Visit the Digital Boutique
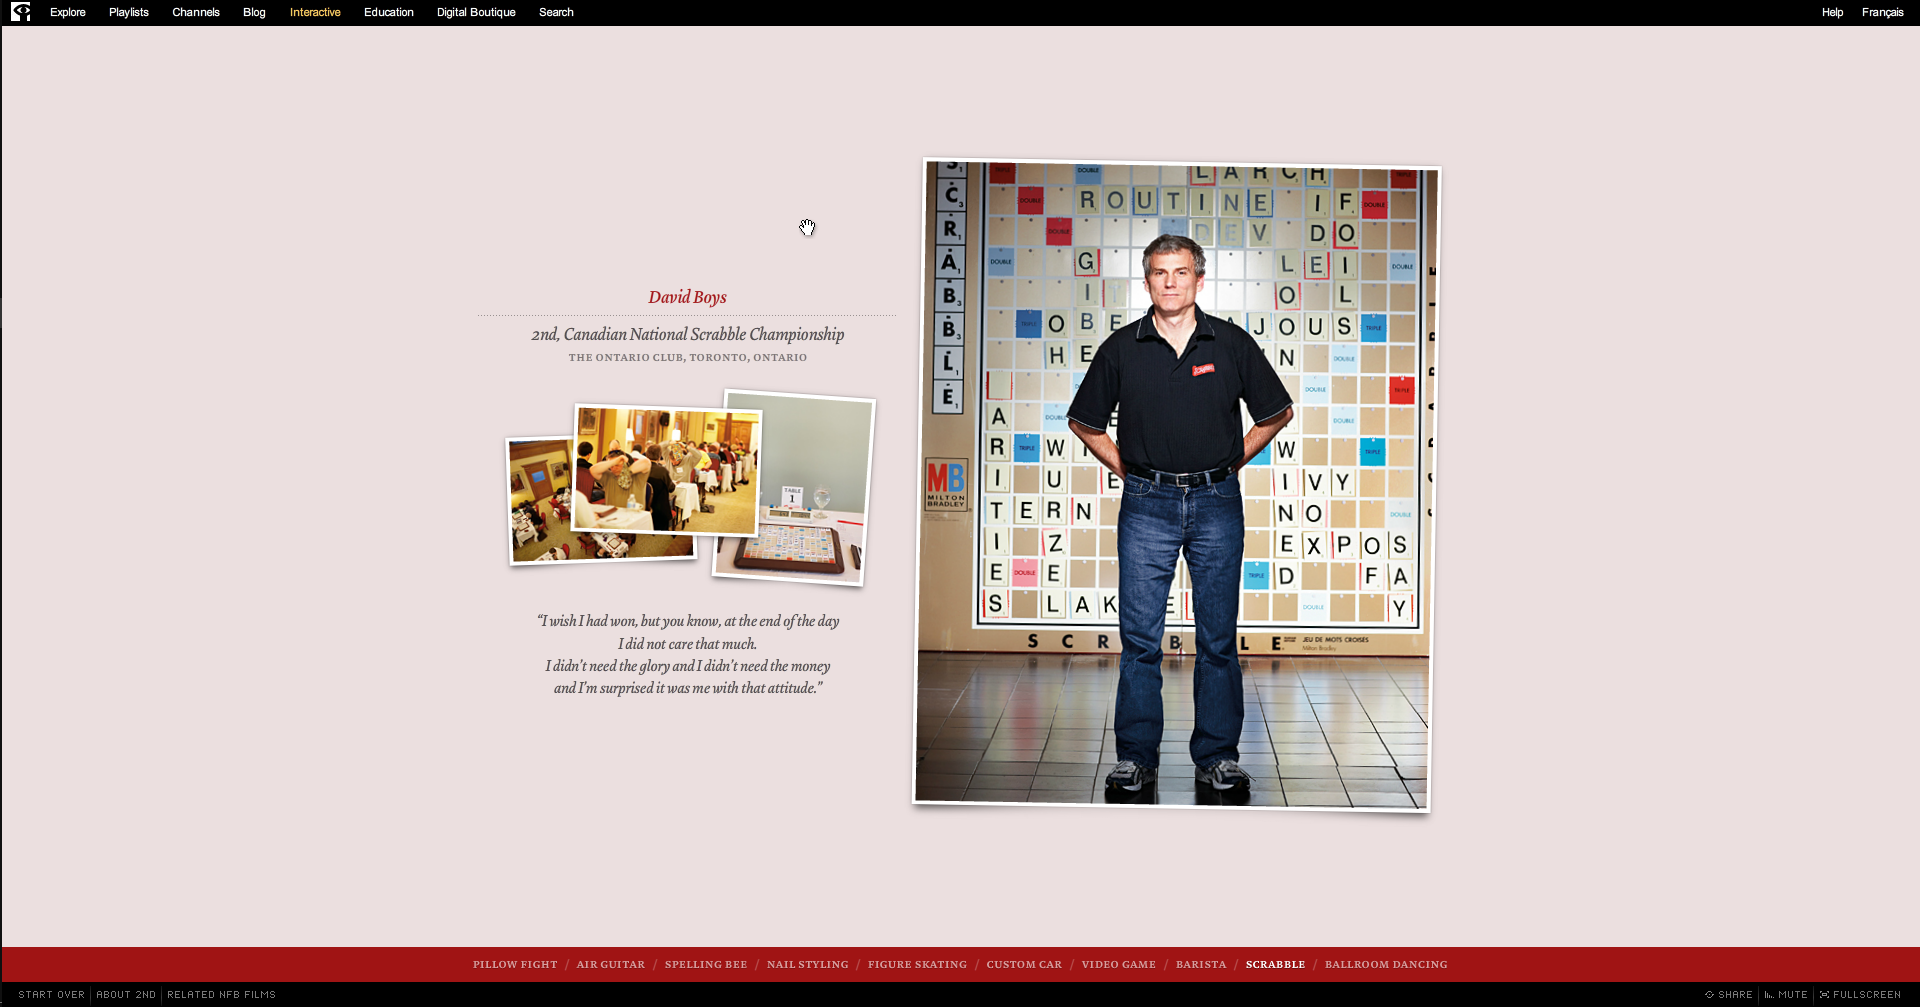 [476, 12]
